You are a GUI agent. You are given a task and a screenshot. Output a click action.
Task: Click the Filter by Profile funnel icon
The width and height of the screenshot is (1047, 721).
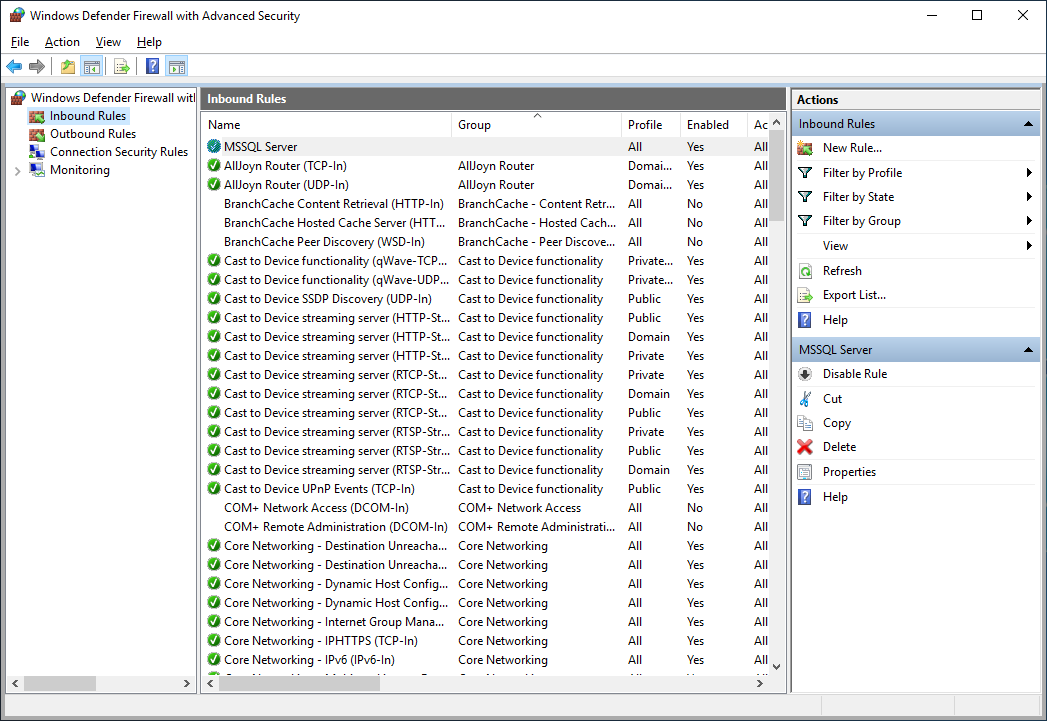805,173
